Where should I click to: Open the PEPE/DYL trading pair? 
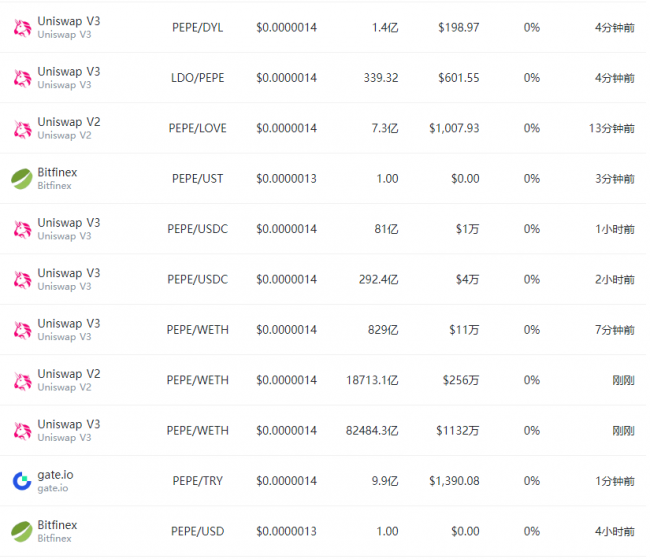197,28
